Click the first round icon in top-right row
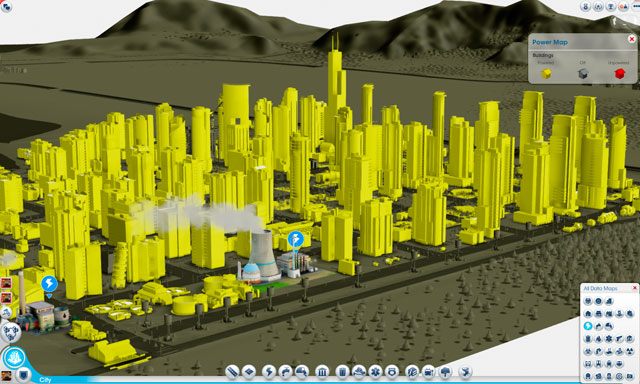 [586, 6]
